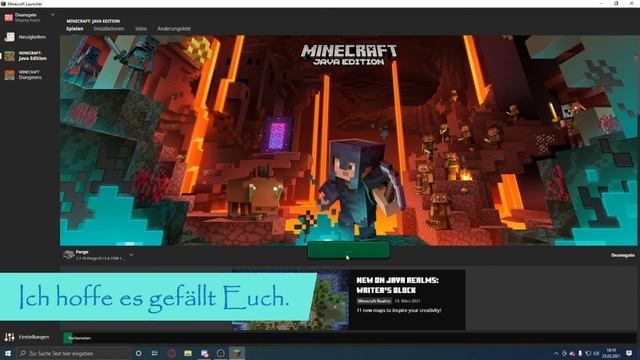Open the Windows Start menu
The width and height of the screenshot is (640, 360).
(8, 353)
